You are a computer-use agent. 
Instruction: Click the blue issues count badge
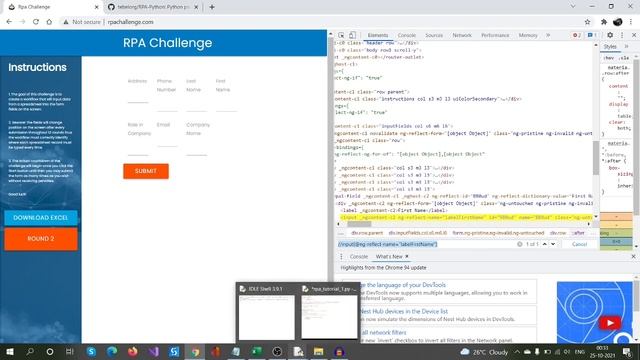click(592, 36)
